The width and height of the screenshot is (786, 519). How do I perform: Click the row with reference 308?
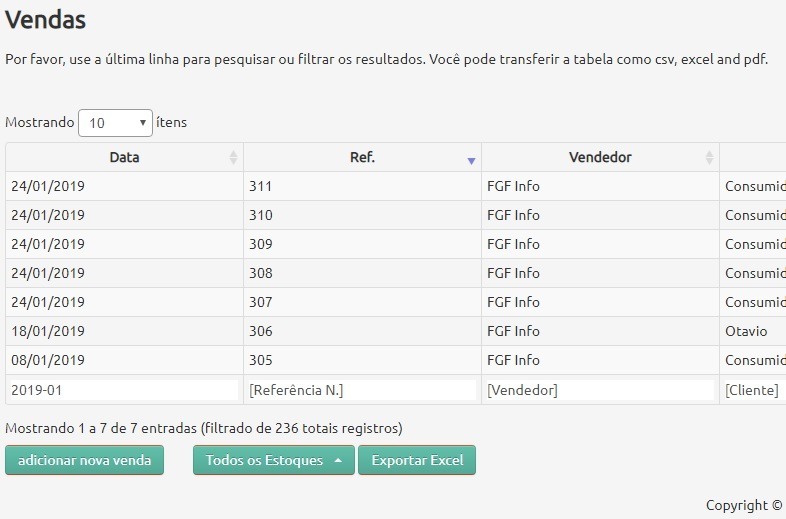click(361, 273)
